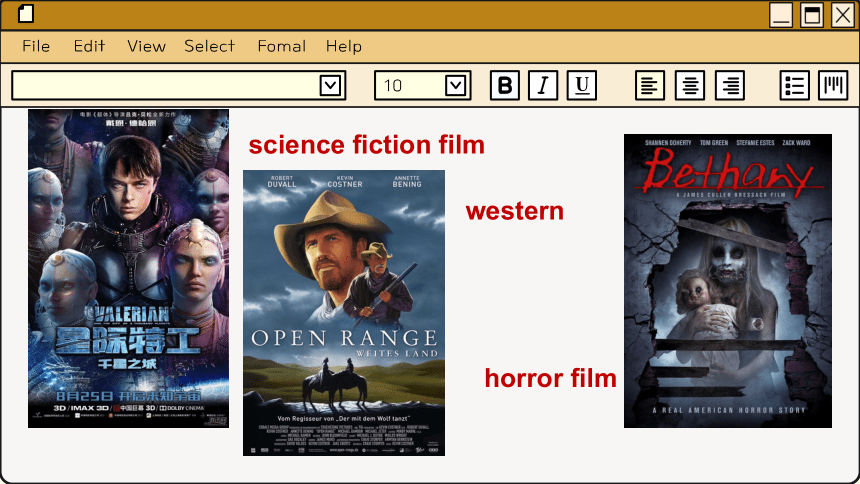This screenshot has width=860, height=484.
Task: Click the 'science fiction film' text
Action: pos(366,145)
